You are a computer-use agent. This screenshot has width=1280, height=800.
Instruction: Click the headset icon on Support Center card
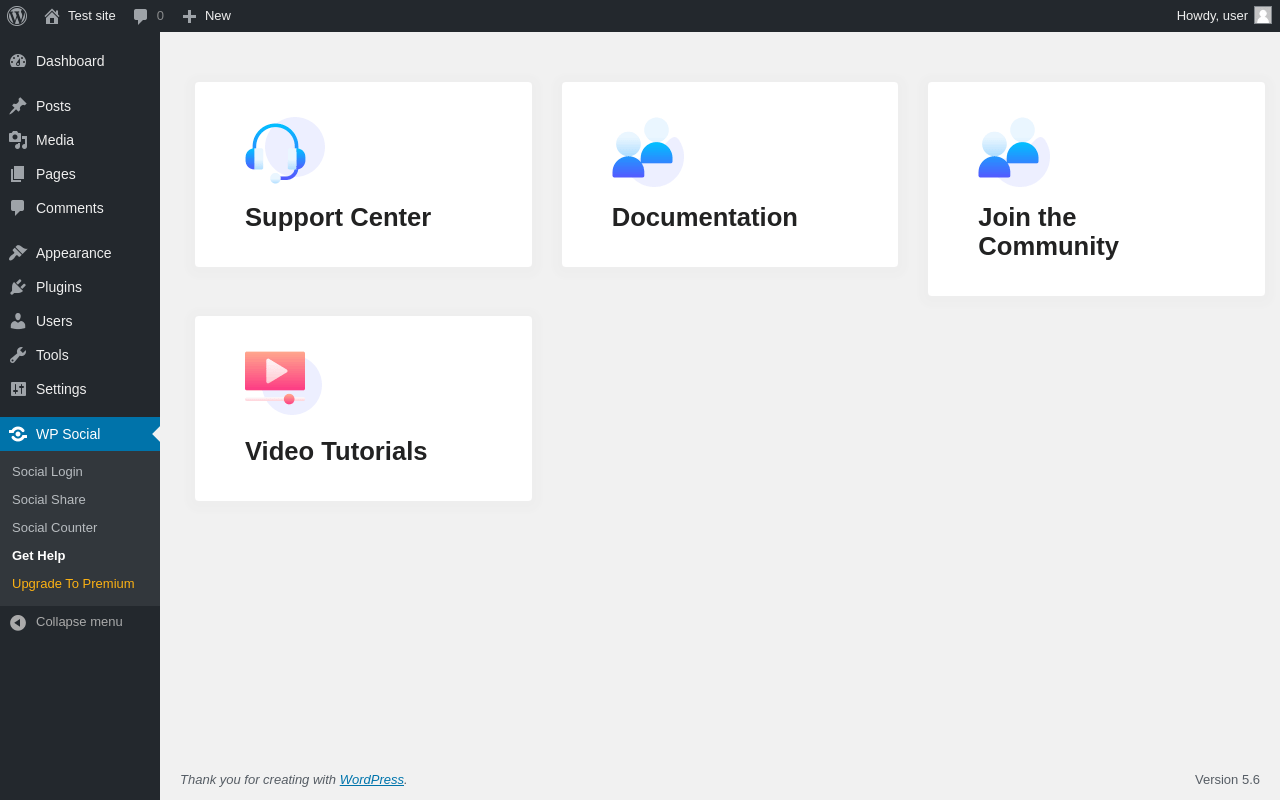coord(285,151)
